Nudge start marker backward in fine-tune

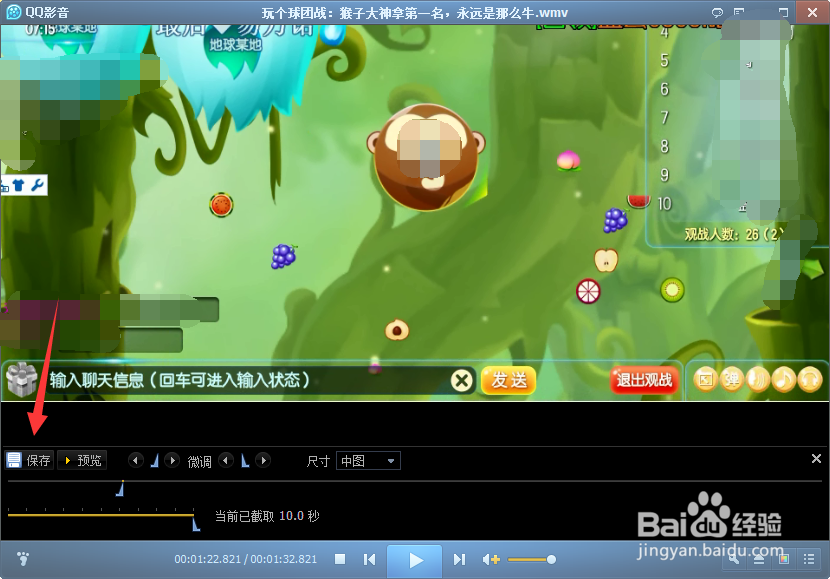[x=136, y=460]
